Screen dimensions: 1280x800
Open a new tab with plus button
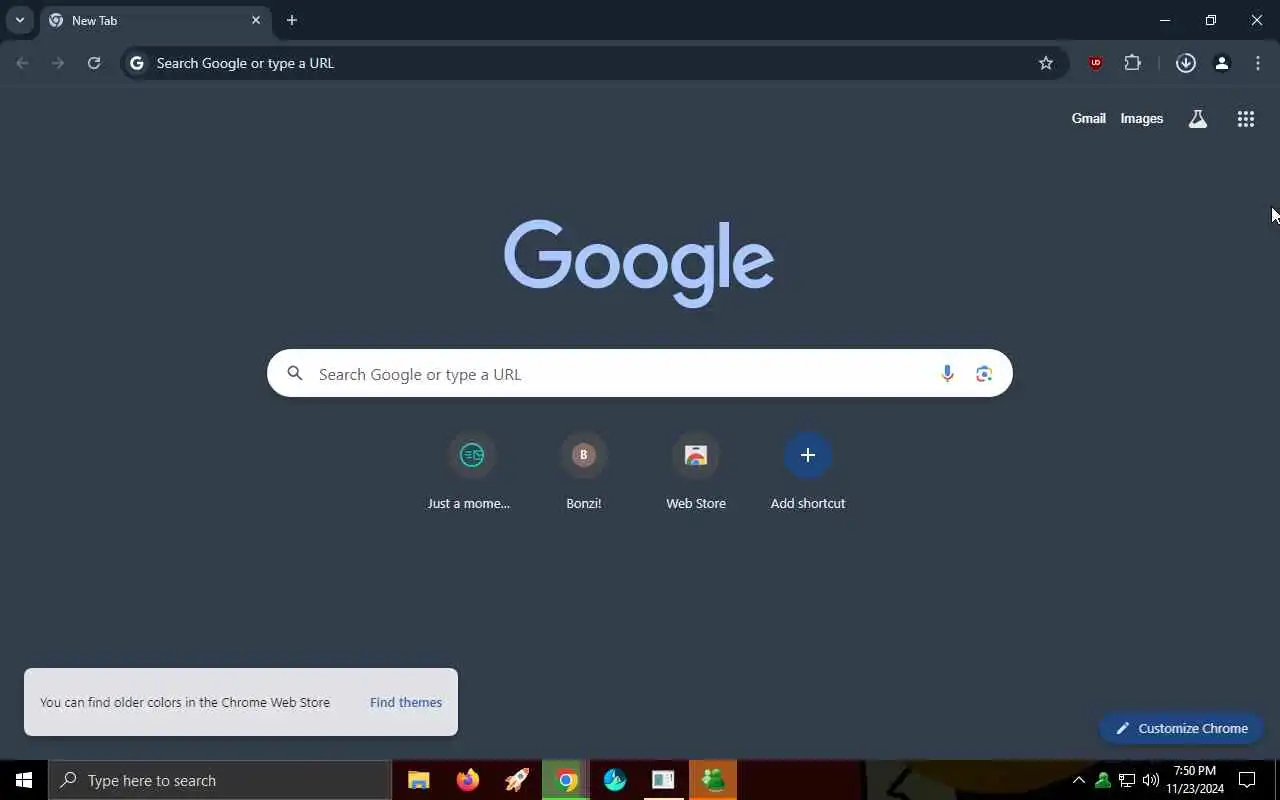click(292, 20)
